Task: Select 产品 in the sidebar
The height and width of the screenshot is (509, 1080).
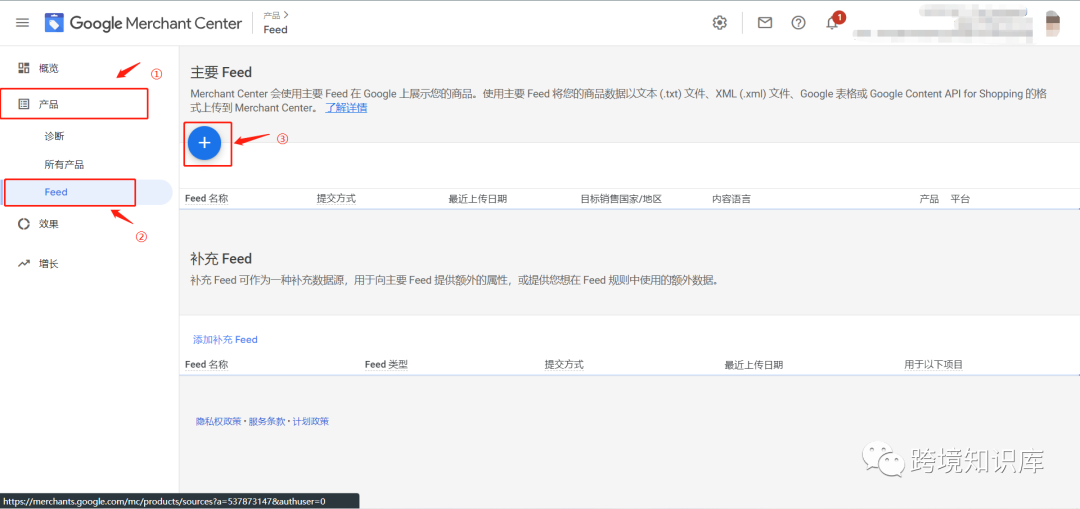Action: (49, 104)
